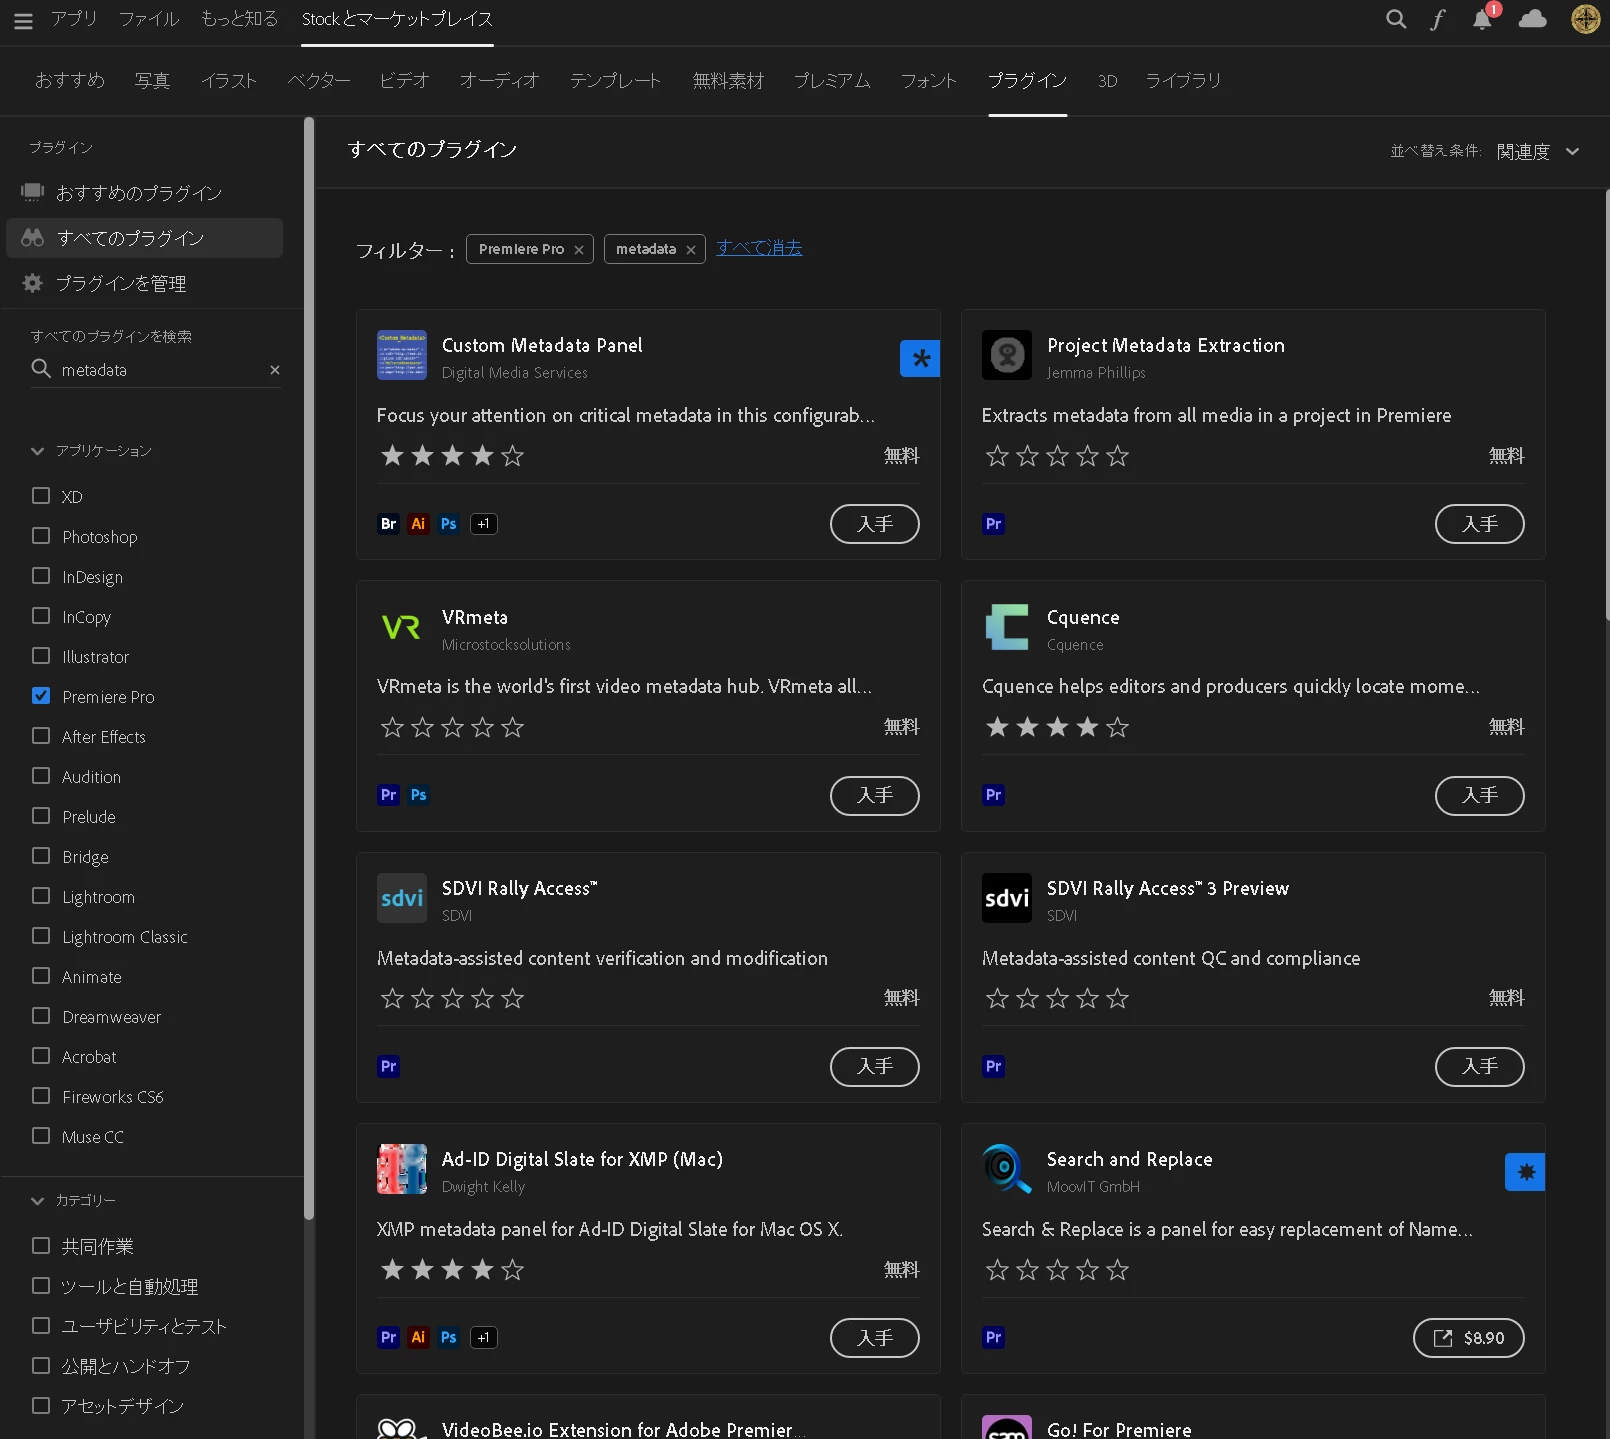The width and height of the screenshot is (1610, 1439).
Task: Open the user profile avatar
Action: point(1585,19)
